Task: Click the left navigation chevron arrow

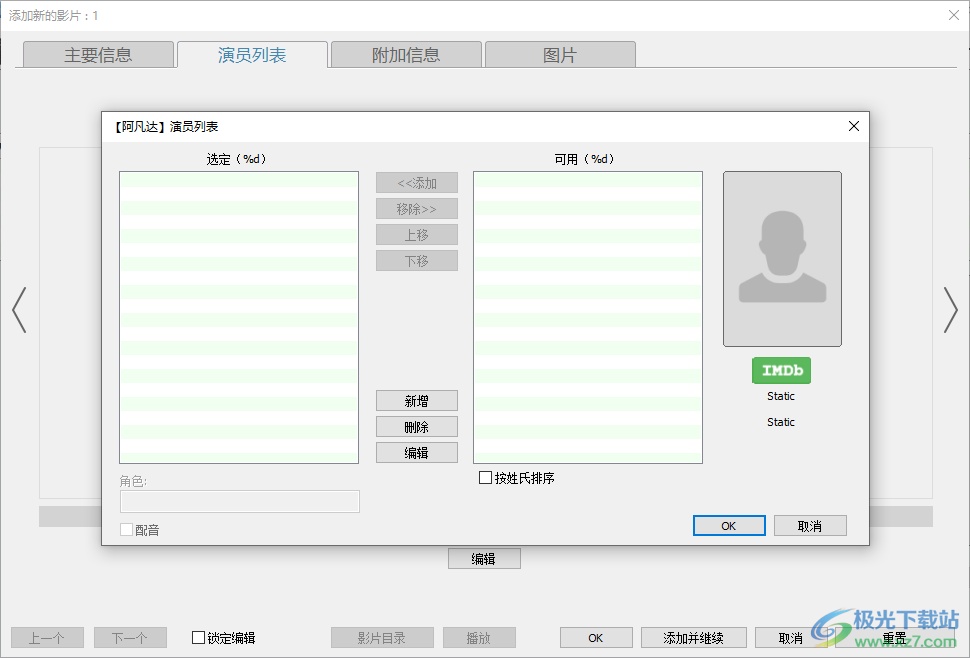Action: click(x=18, y=310)
